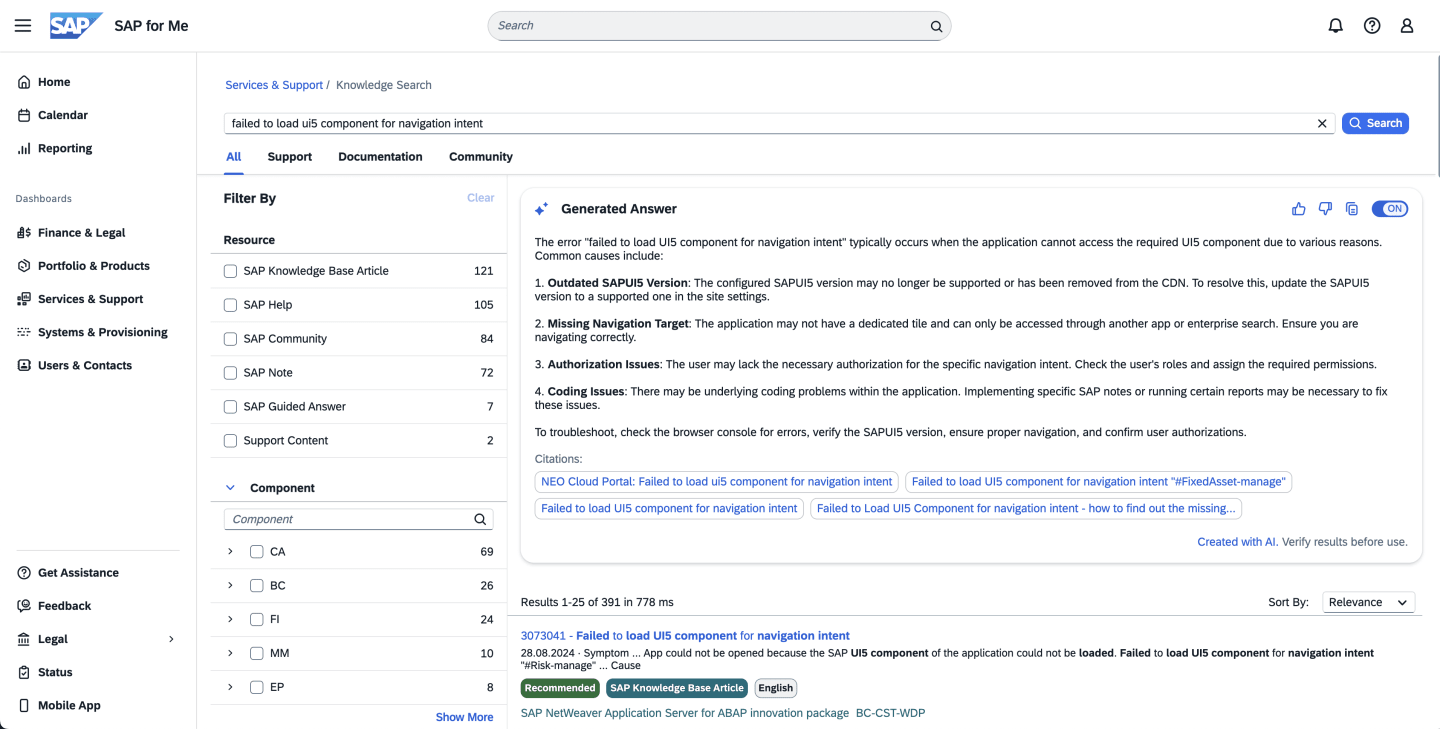Screen dimensions: 1440x729
Task: Switch to the Community tab
Action: [x=480, y=157]
